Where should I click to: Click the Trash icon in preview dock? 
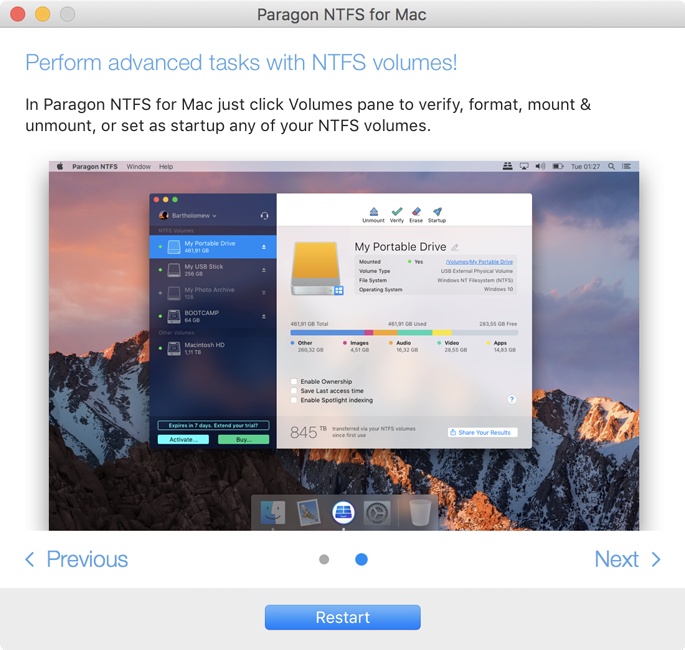point(420,513)
